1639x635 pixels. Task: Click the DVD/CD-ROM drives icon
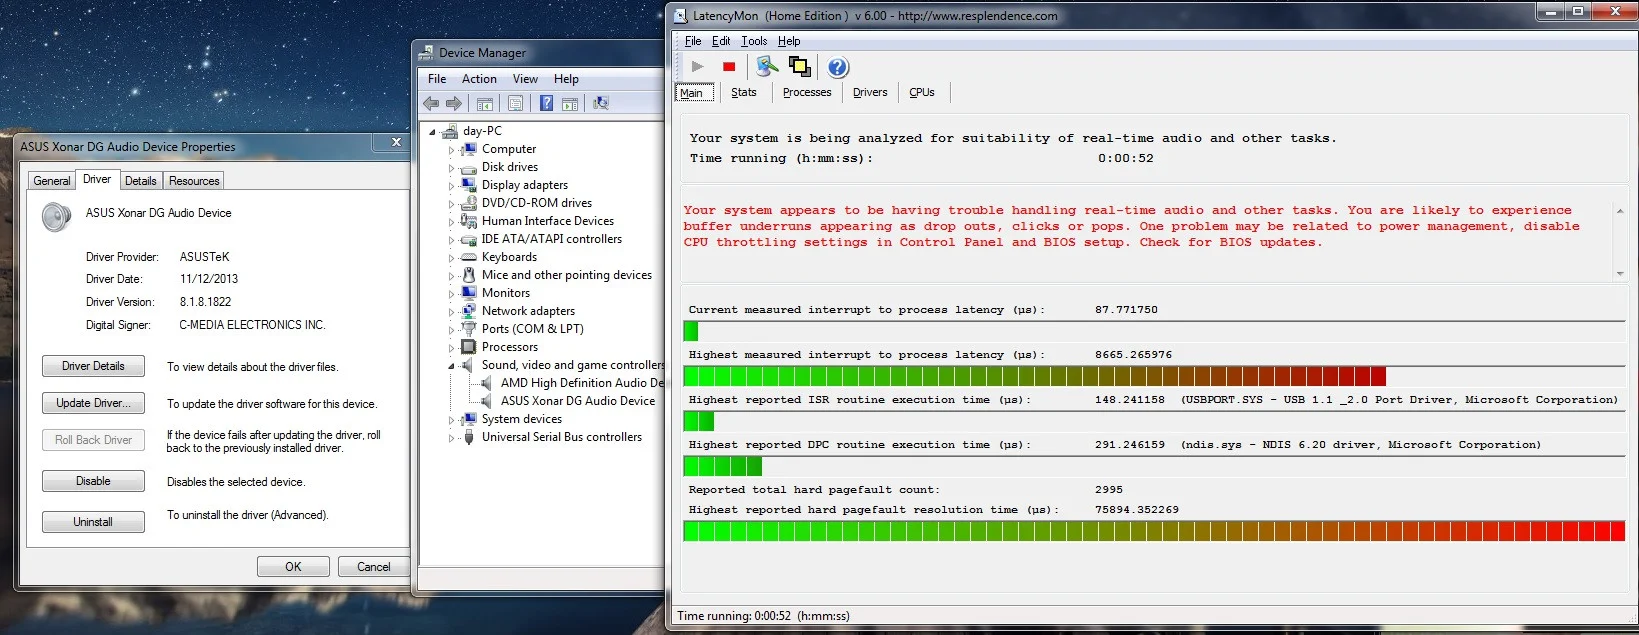click(468, 203)
